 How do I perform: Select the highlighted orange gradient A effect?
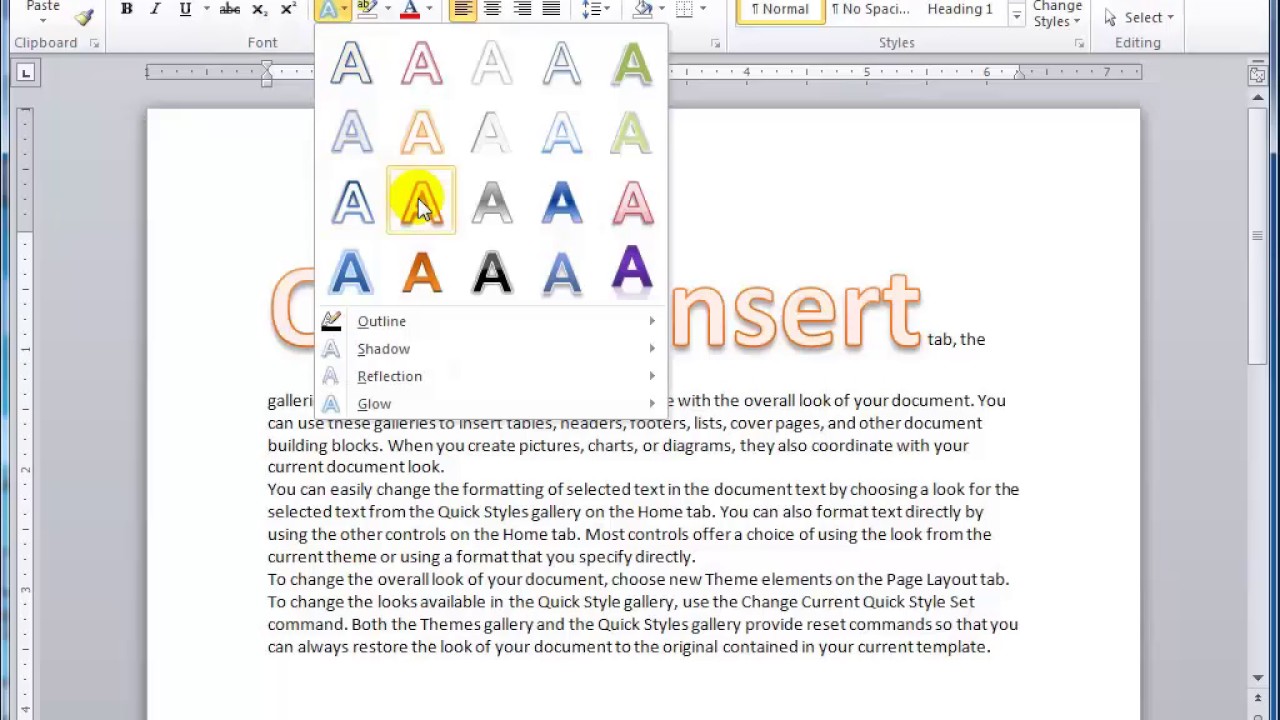pos(421,201)
